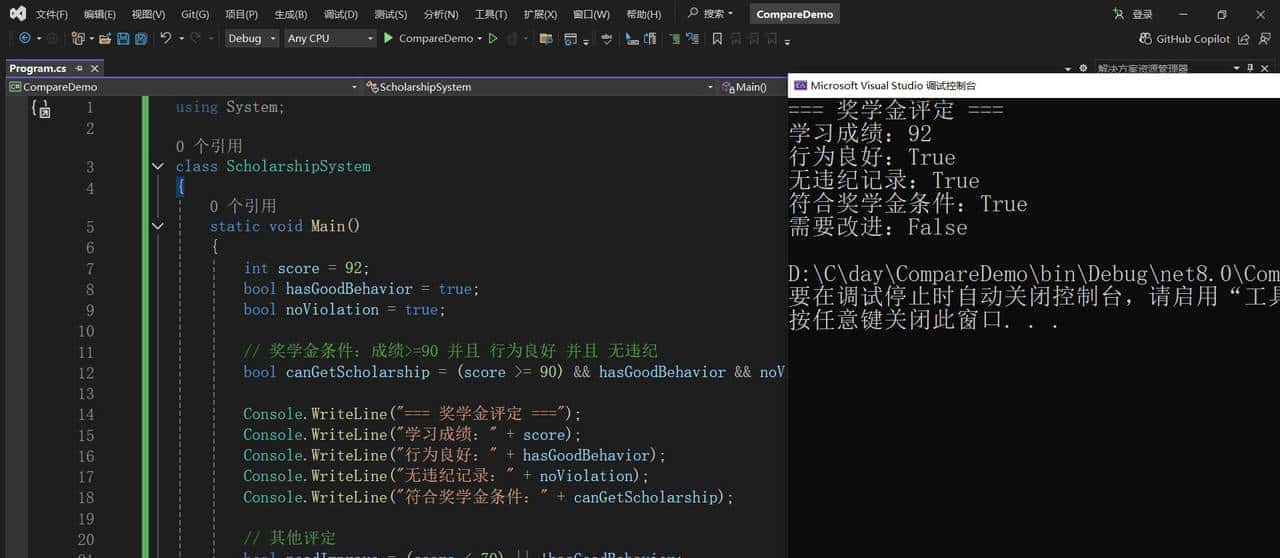Click the settings gear icon above console
The width and height of the screenshot is (1280, 558).
[1083, 68]
